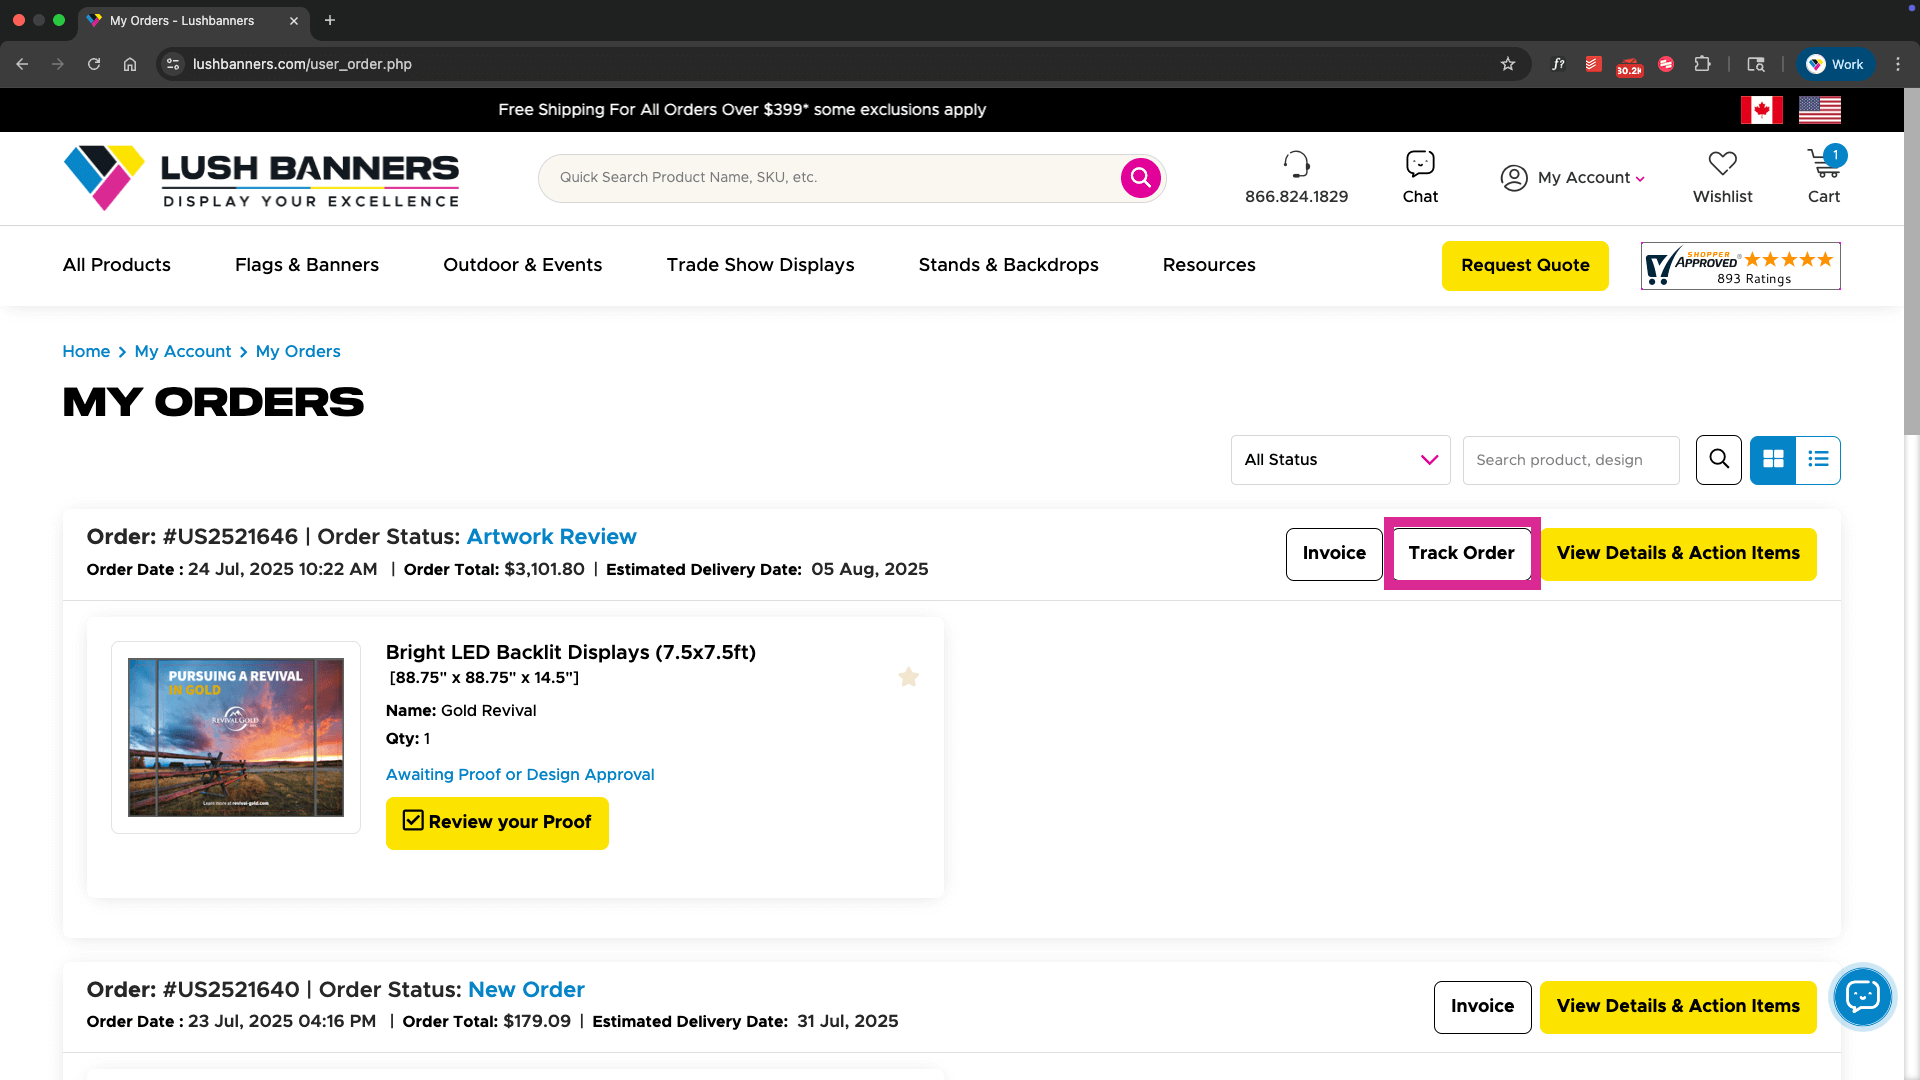Click Track Order for order US2521646

tap(1461, 554)
